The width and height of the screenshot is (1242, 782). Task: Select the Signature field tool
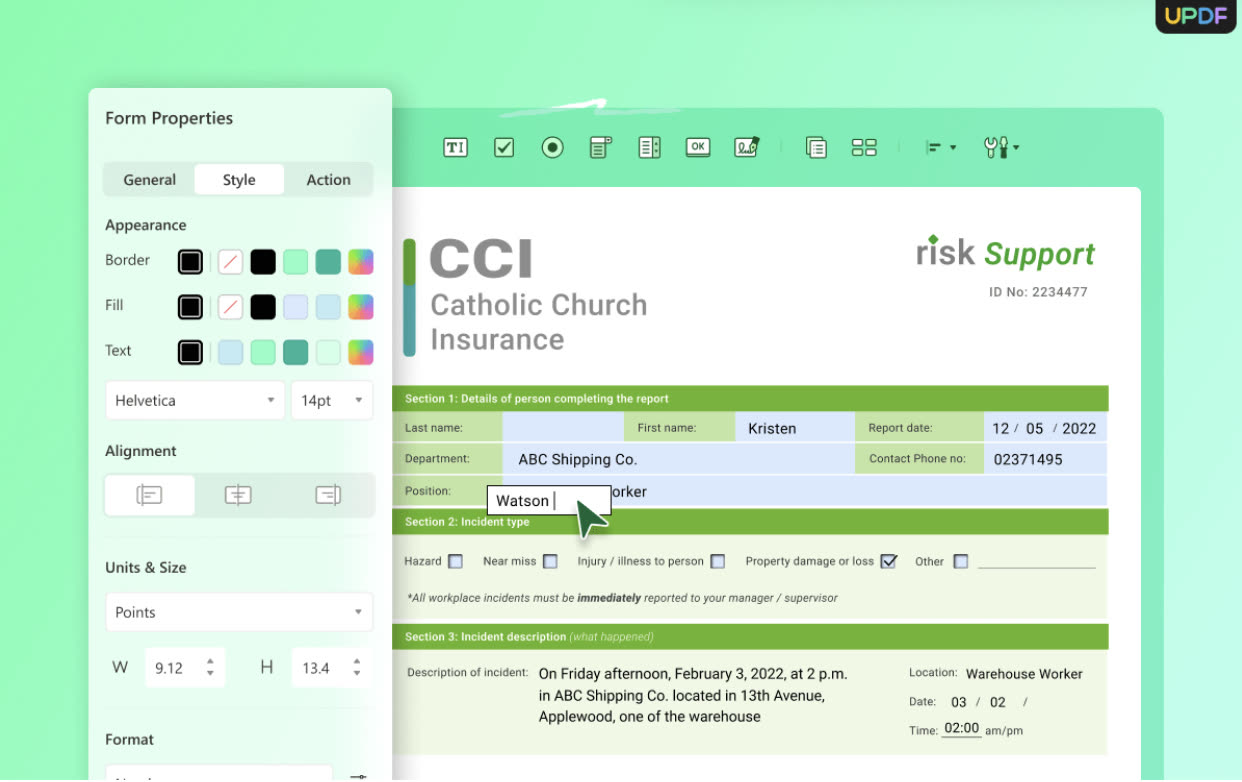pos(747,147)
